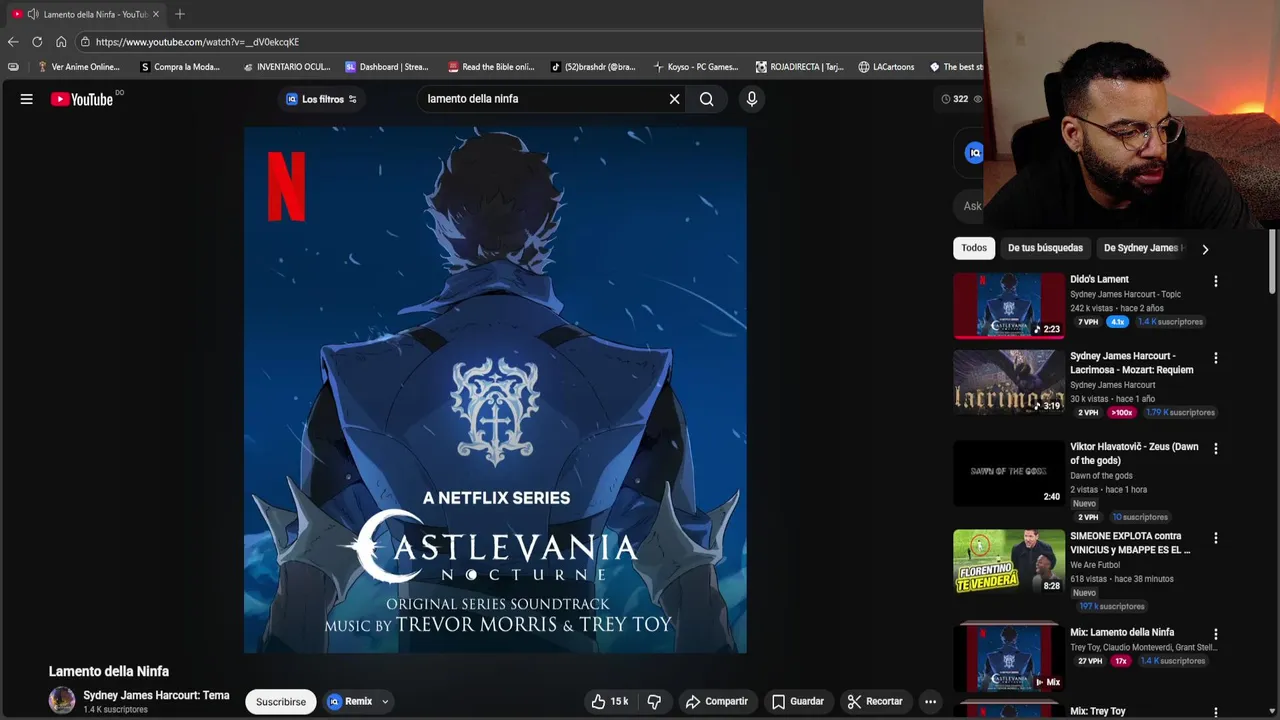1280x720 pixels.
Task: Reload the page with the refresh icon
Action: [37, 42]
